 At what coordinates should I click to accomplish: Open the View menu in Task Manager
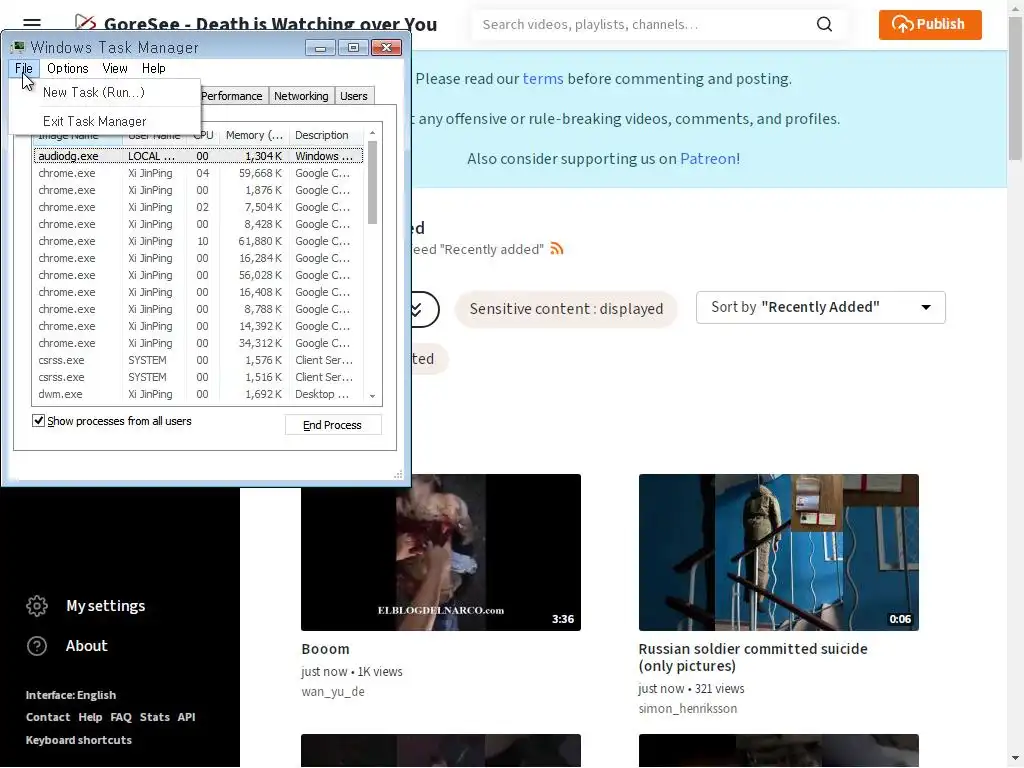[115, 69]
